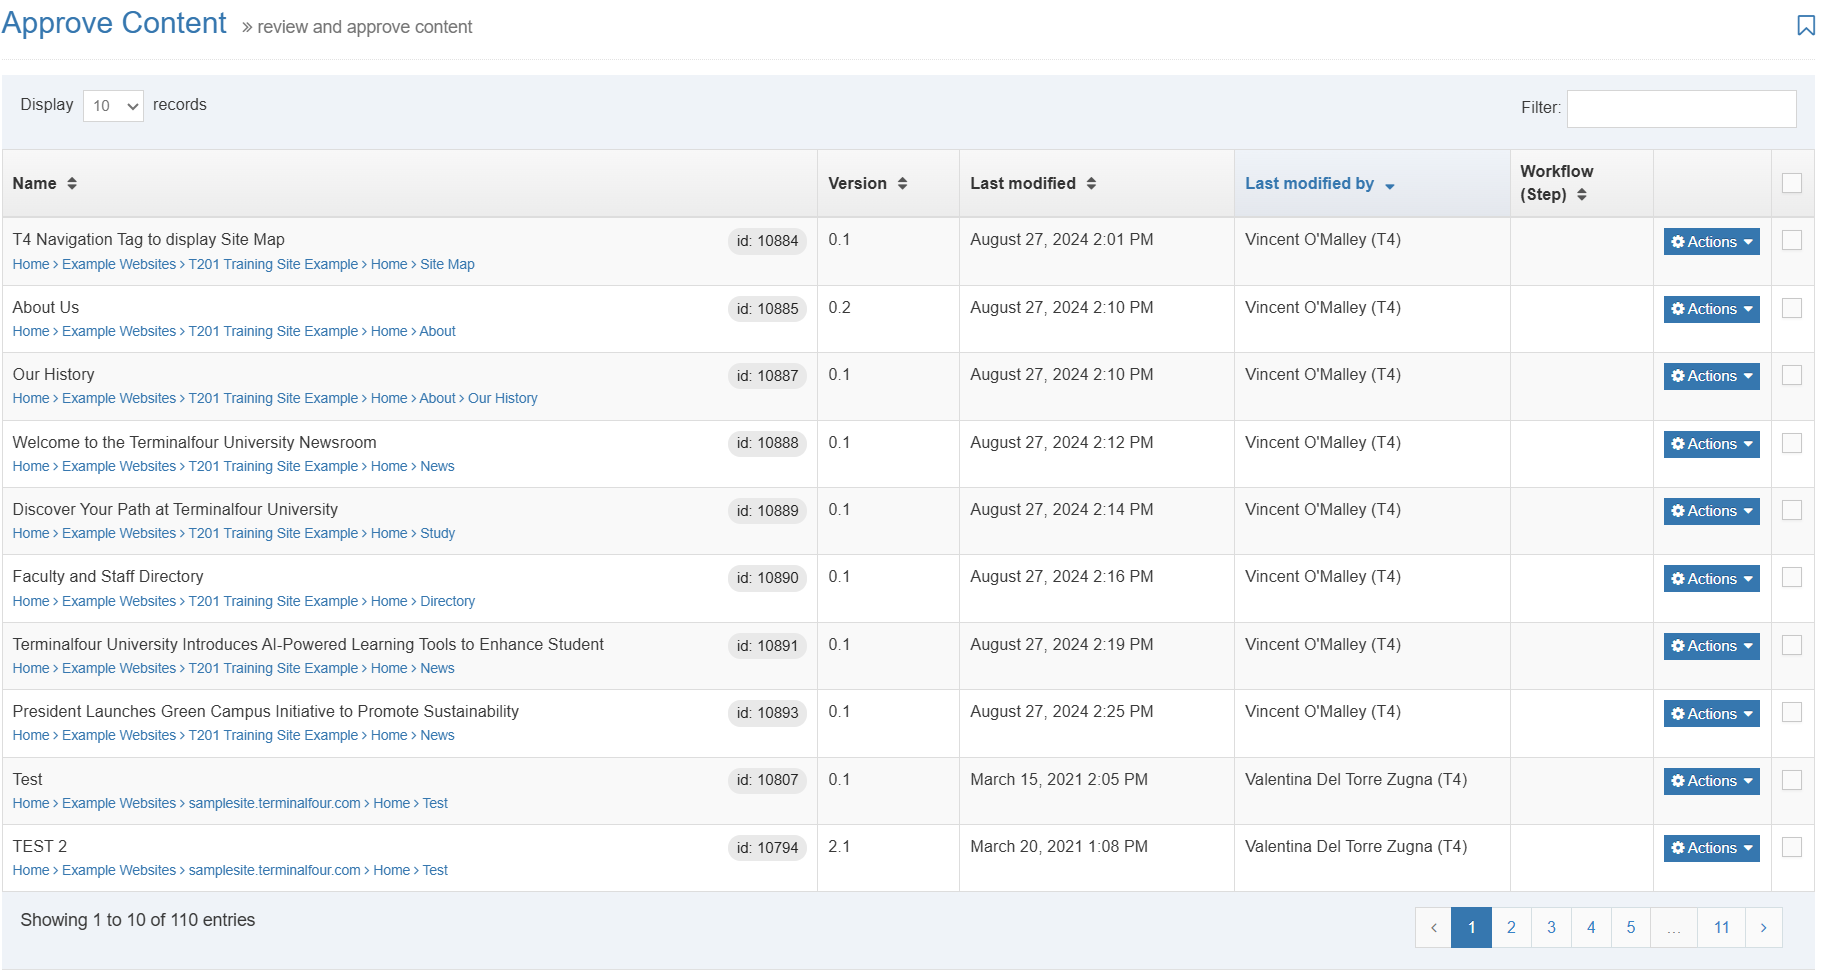
Task: Sort by Last modified date icon
Action: (x=1091, y=184)
